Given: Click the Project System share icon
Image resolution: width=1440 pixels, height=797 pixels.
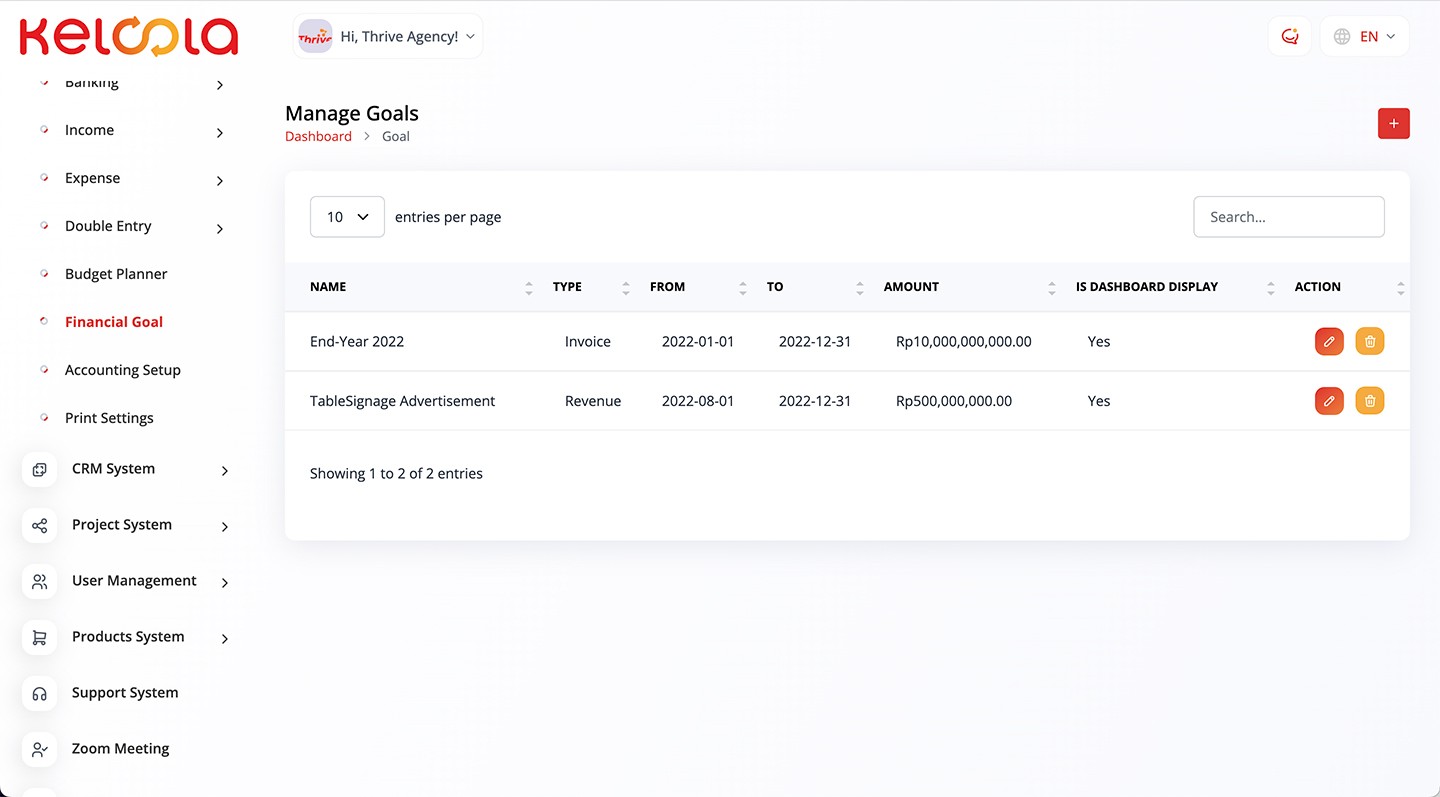Looking at the screenshot, I should pyautogui.click(x=40, y=525).
